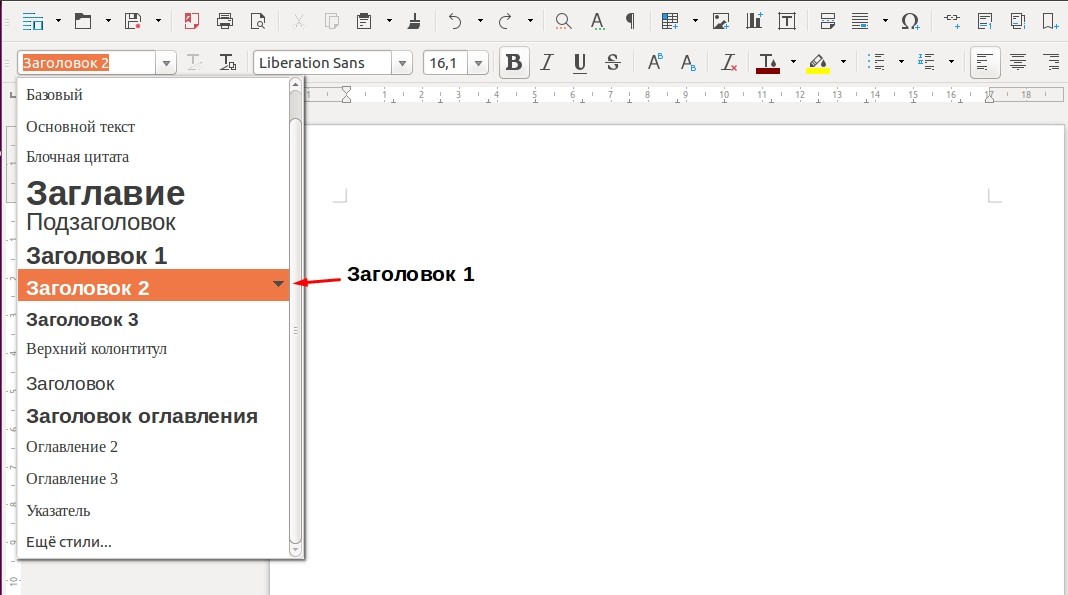Insert special character Omega icon

911,21
